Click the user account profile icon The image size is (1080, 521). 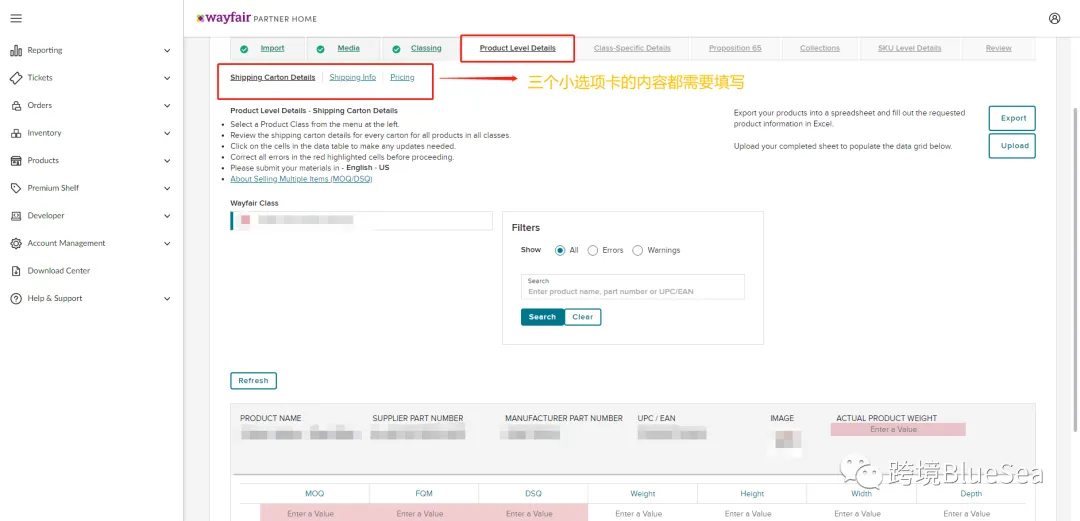coord(1055,19)
